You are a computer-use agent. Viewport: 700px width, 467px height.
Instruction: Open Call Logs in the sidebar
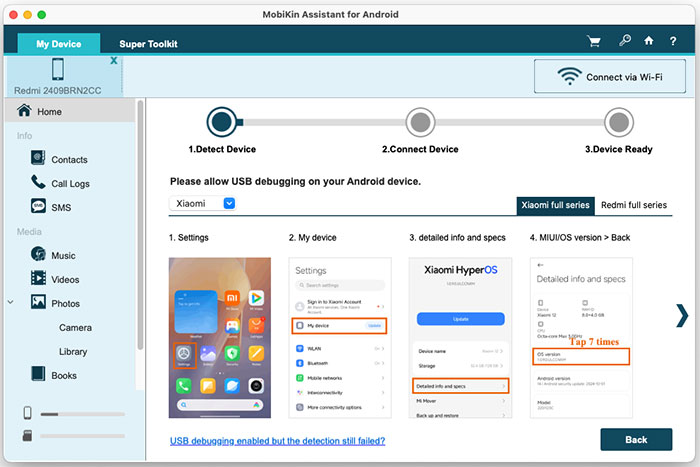[71, 184]
